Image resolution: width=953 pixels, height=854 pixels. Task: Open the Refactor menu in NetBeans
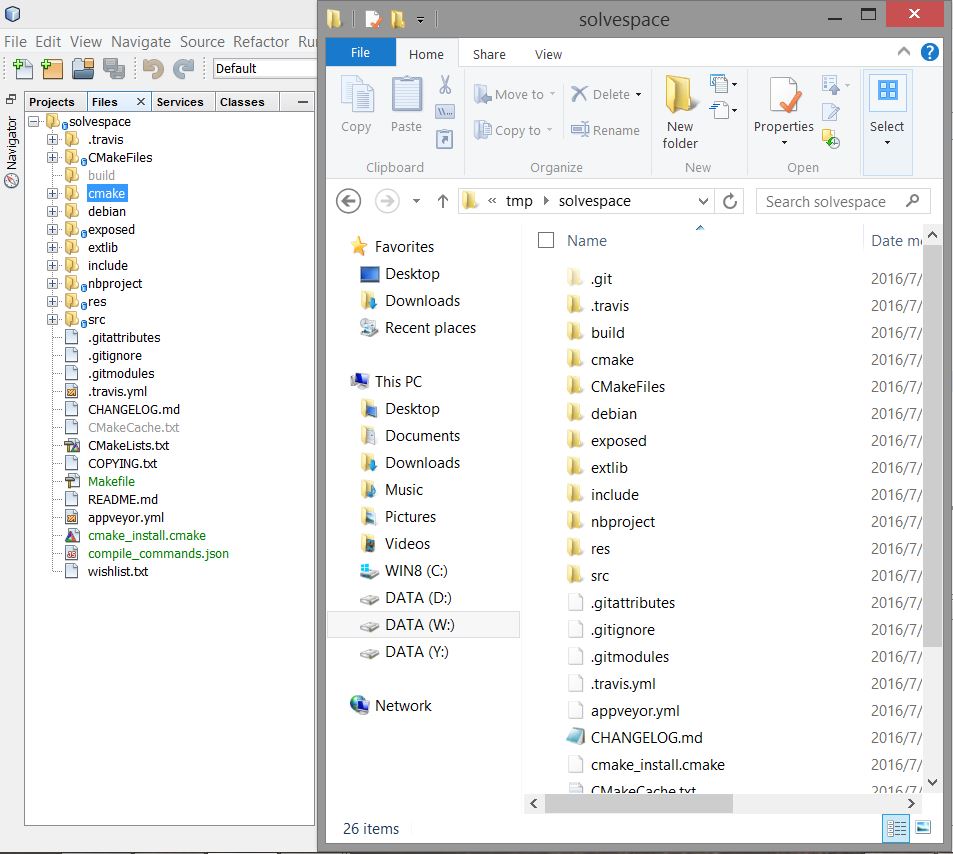point(261,42)
